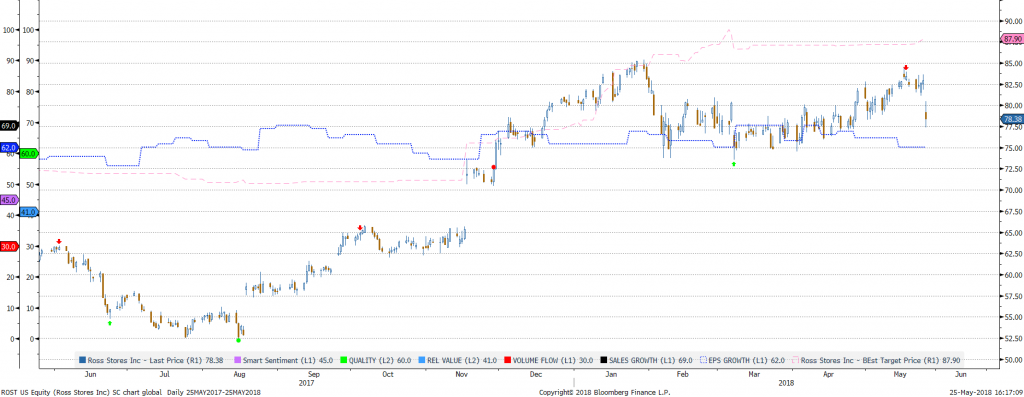Click the red 30.0 left-axis value tag
This screenshot has width=1024, height=397.
tap(8, 247)
